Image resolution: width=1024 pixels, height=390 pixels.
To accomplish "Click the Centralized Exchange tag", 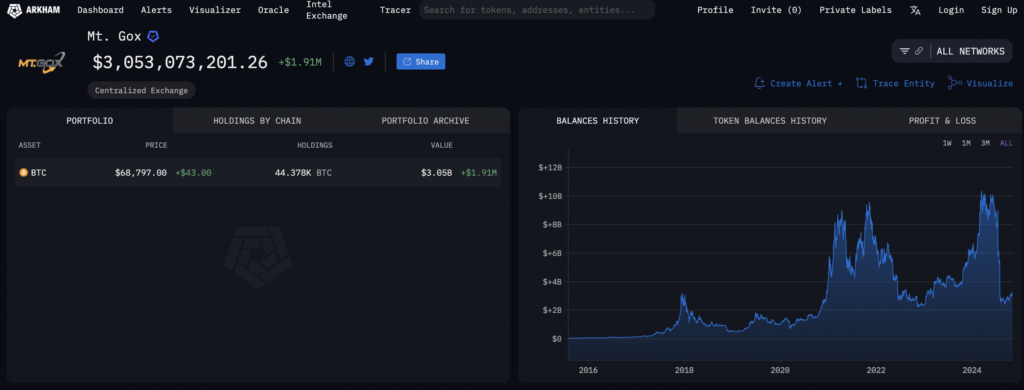I will pyautogui.click(x=141, y=91).
